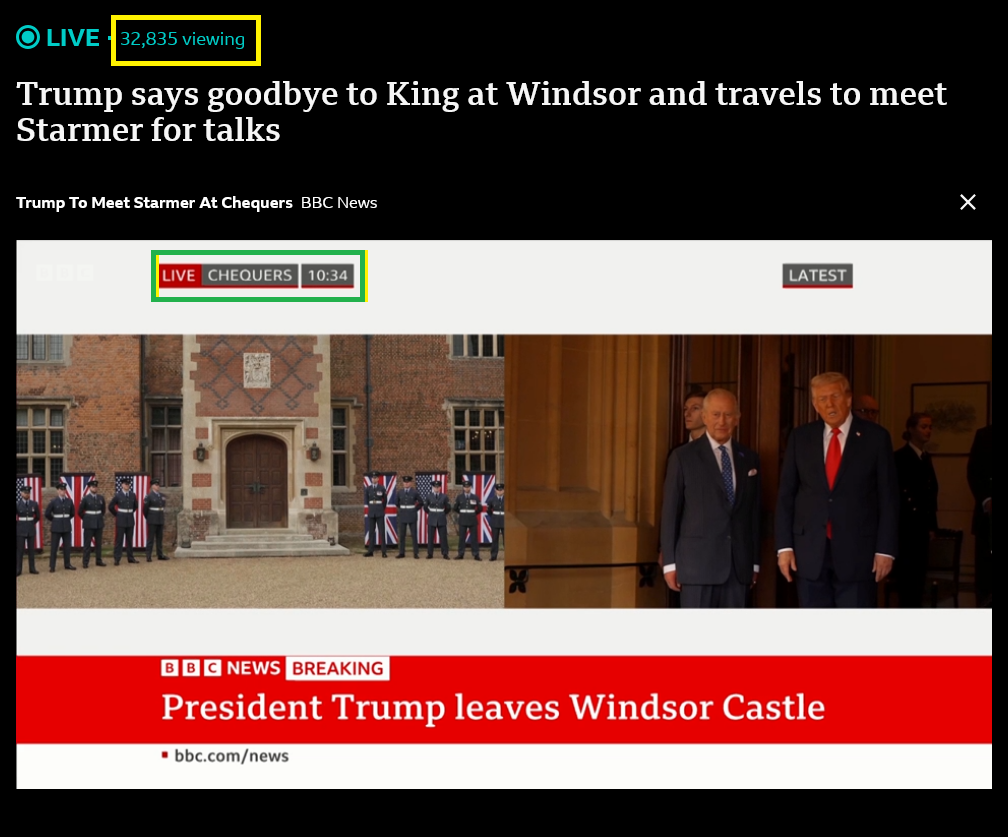Viewport: 1008px width, 837px height.
Task: Click the teal LIVE text label
Action: coord(73,38)
